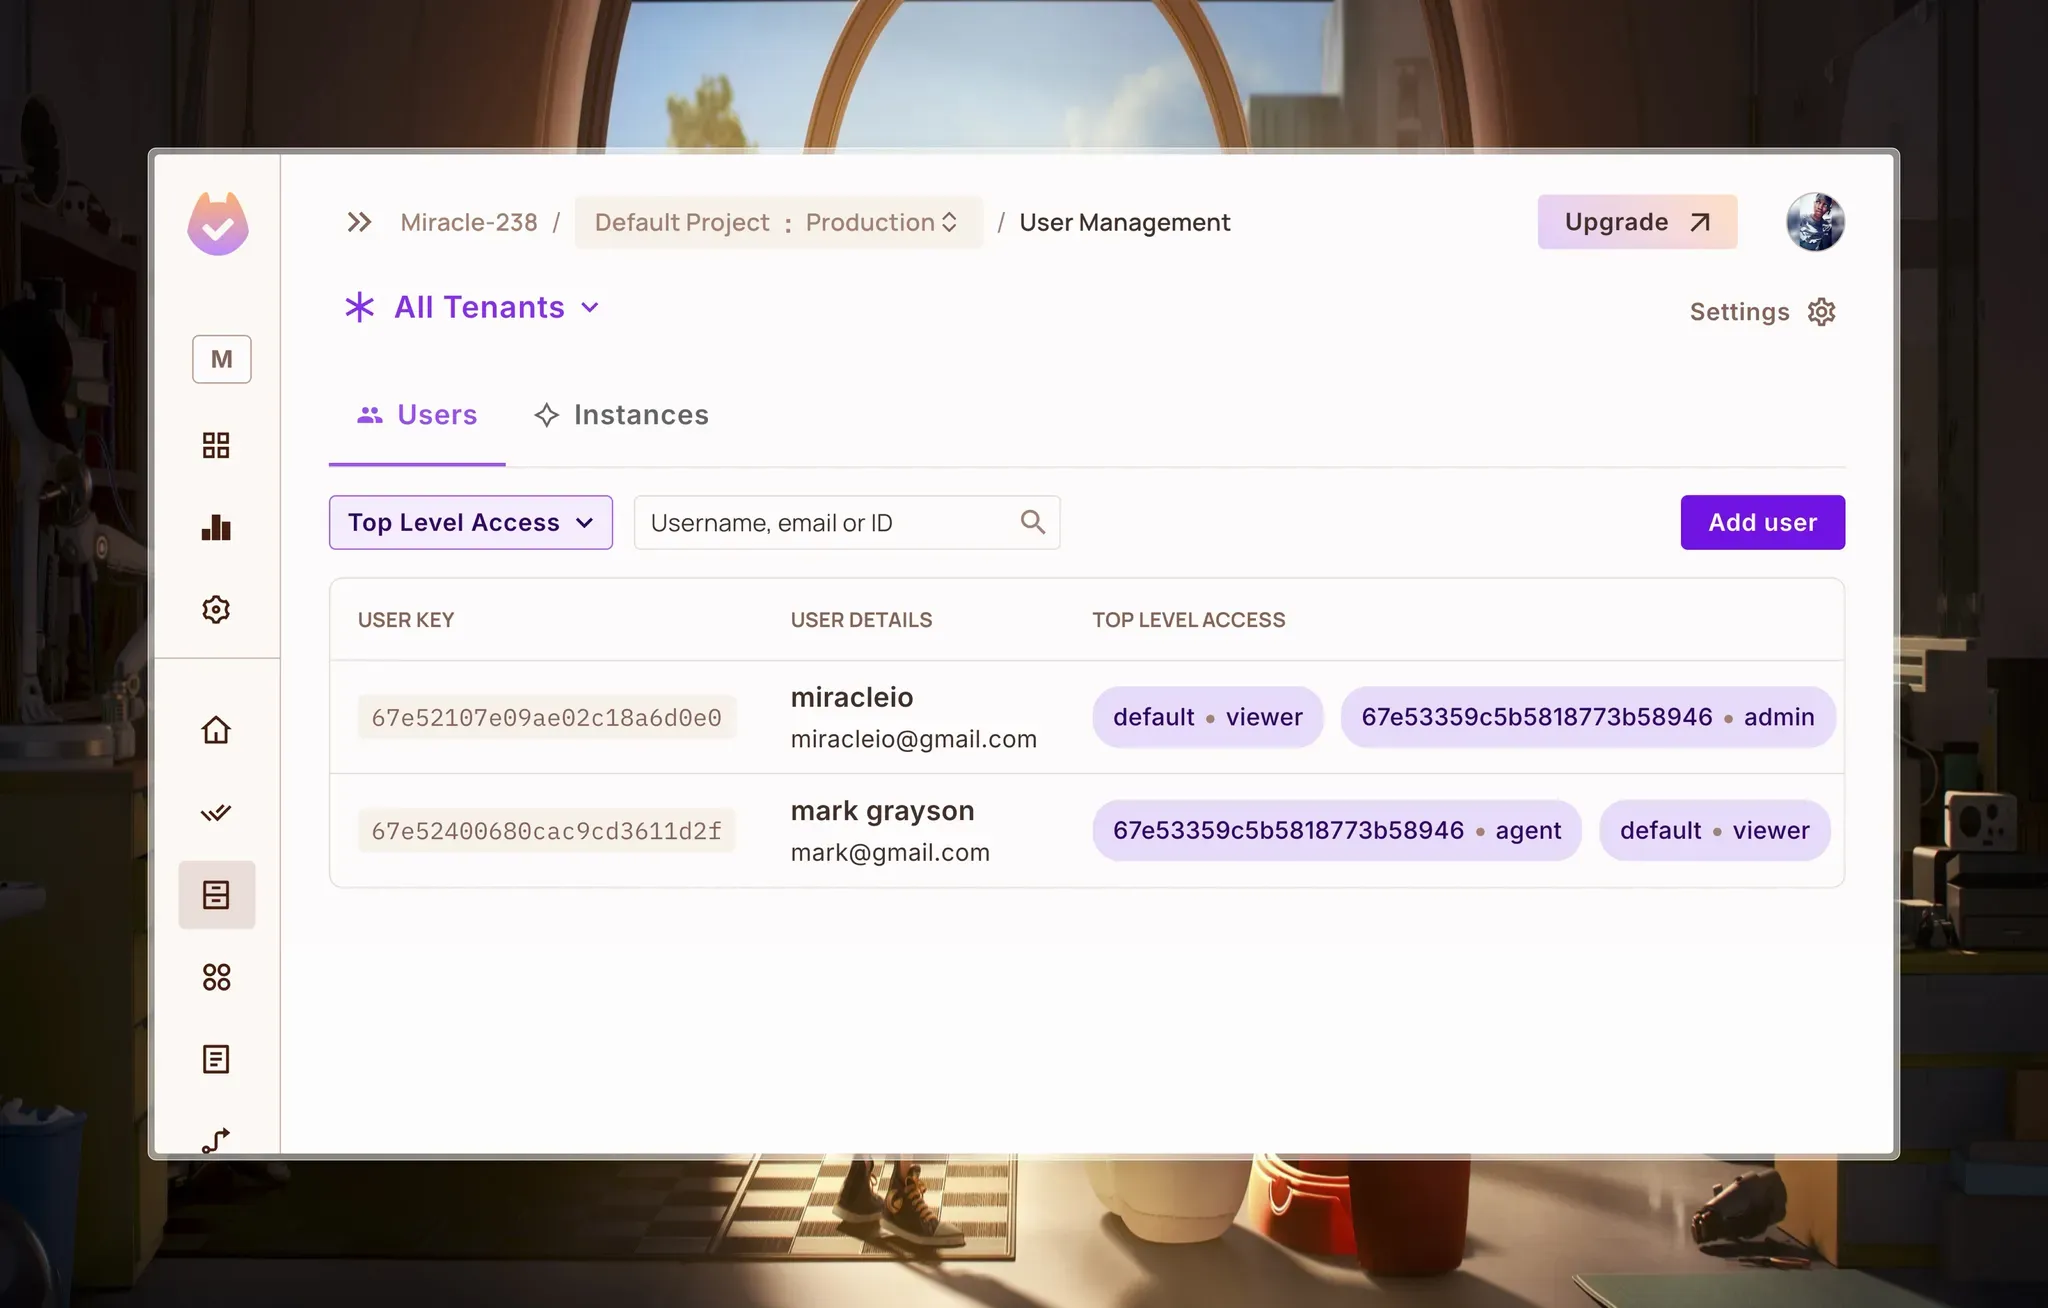Expand the Top Level Access filter
This screenshot has height=1308, width=2048.
click(471, 522)
